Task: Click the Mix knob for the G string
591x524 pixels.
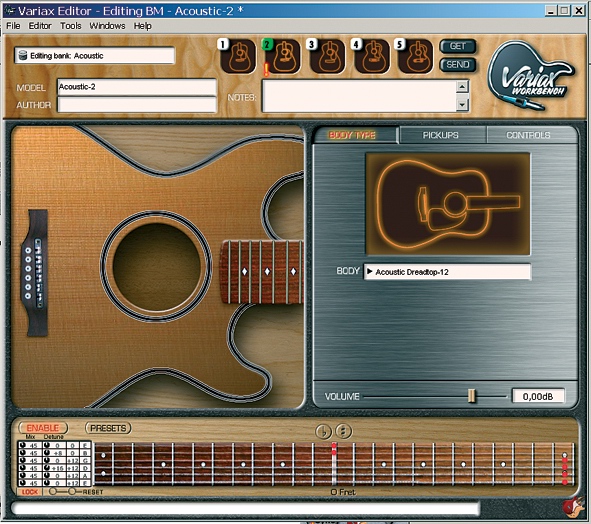Action: click(x=22, y=460)
